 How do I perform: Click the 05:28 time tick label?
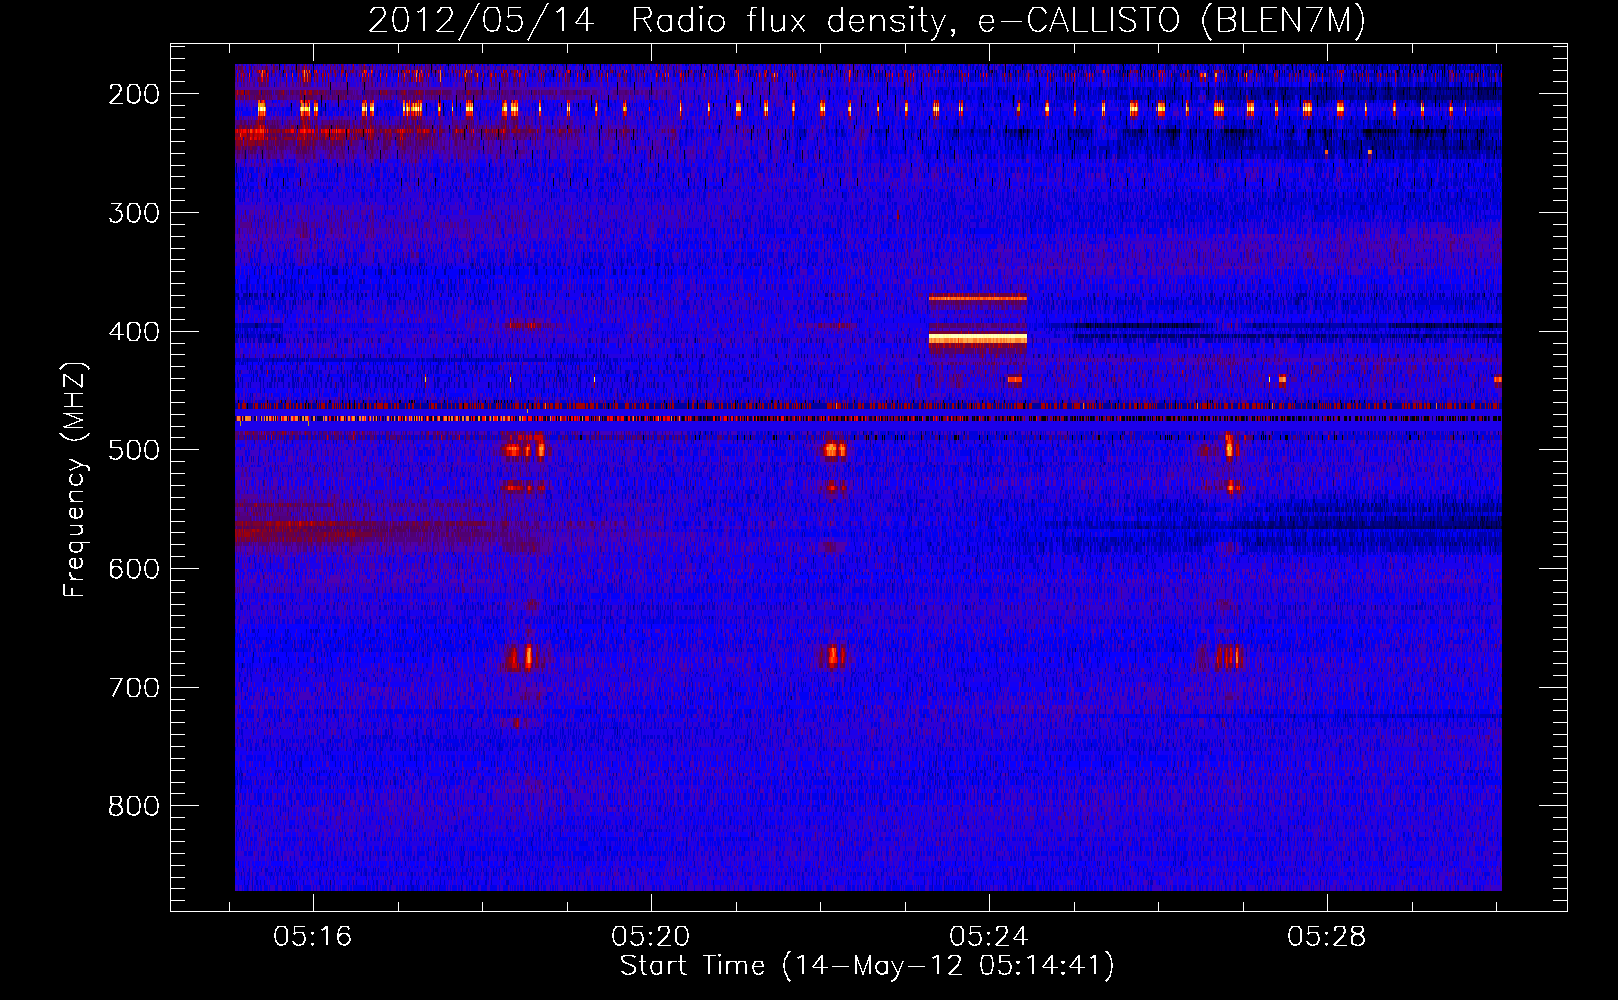pos(1327,937)
